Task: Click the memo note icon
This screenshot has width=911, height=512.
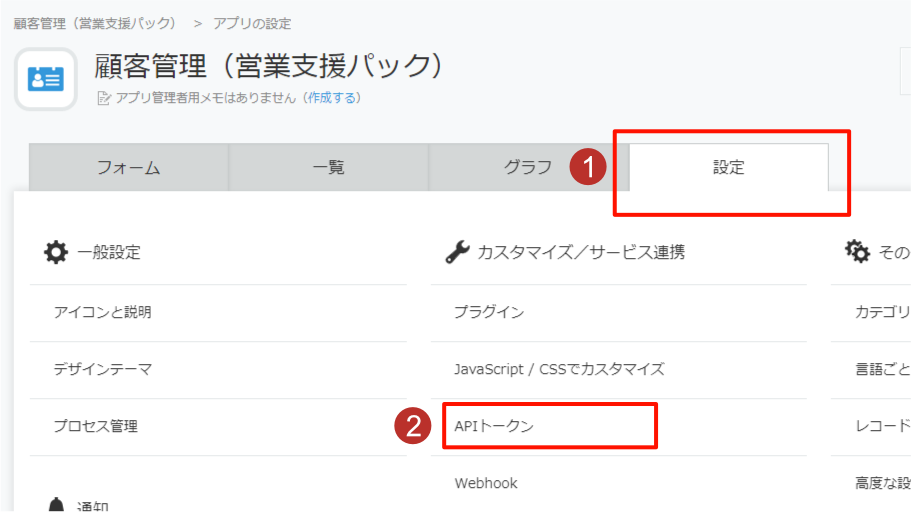Action: [x=103, y=98]
